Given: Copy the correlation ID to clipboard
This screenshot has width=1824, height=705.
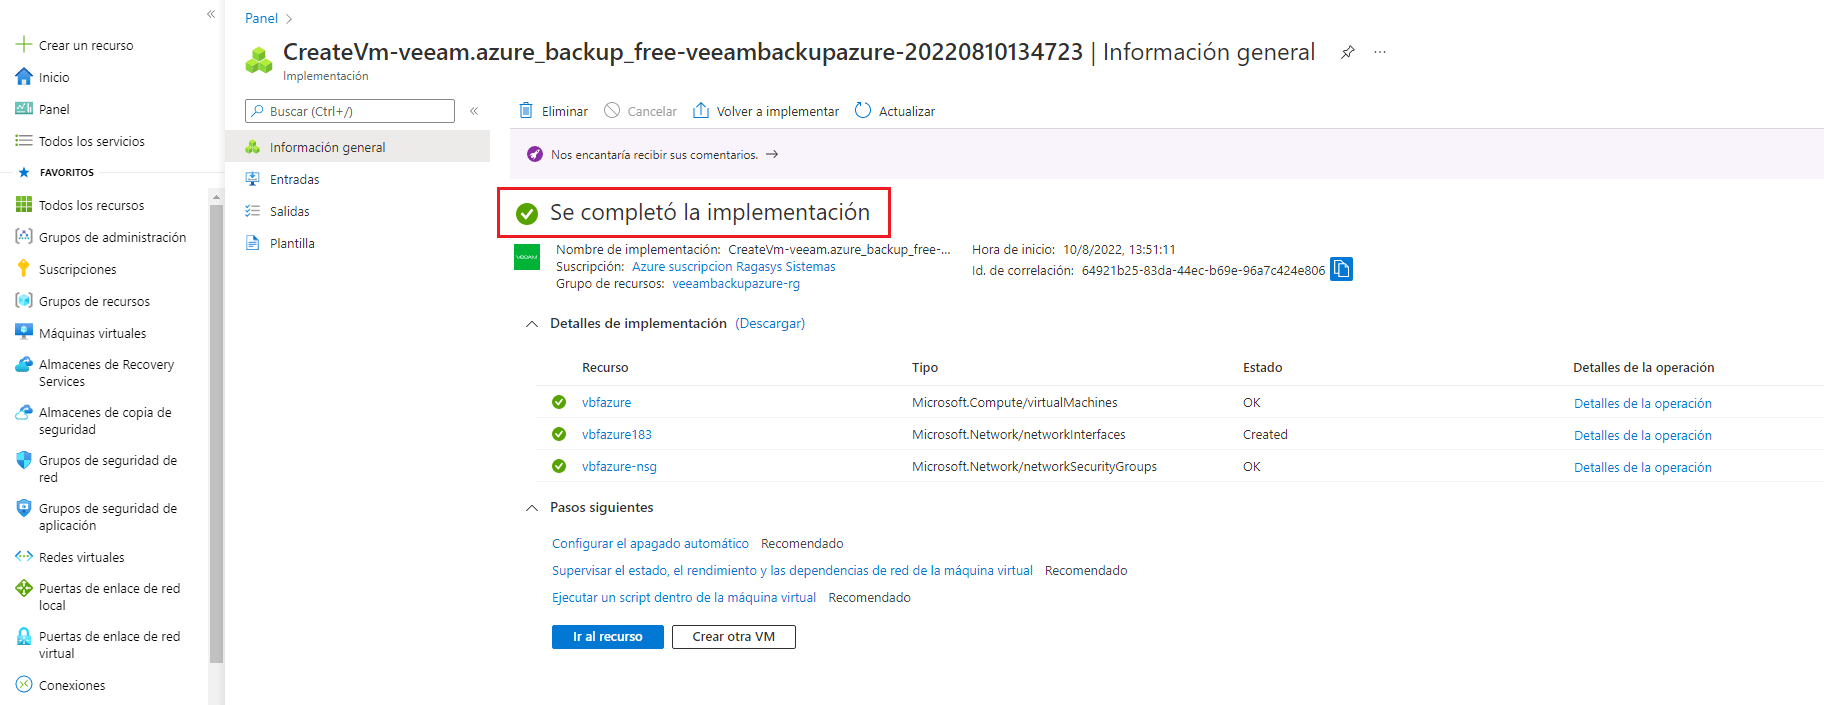Looking at the screenshot, I should tap(1341, 269).
